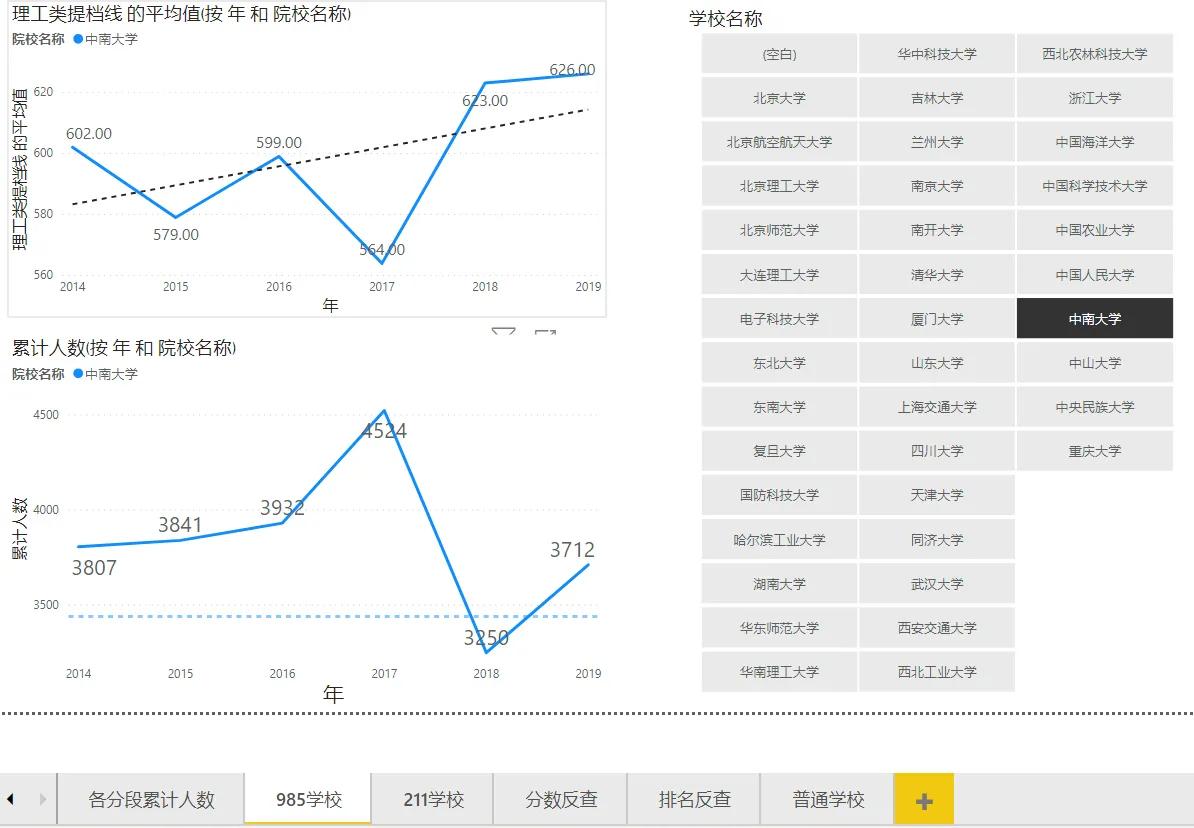Select the (空白) slicer option
The image size is (1194, 828).
779,54
